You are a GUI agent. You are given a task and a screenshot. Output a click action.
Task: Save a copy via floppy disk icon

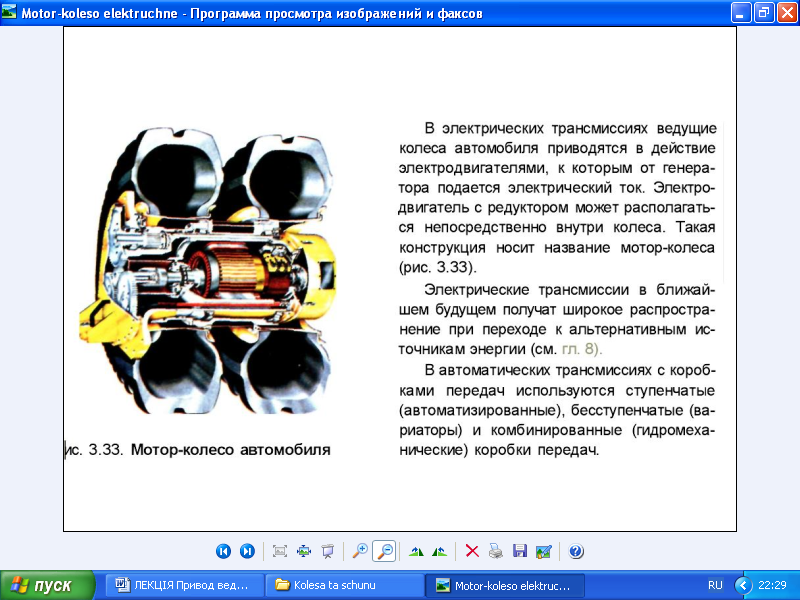coord(520,551)
